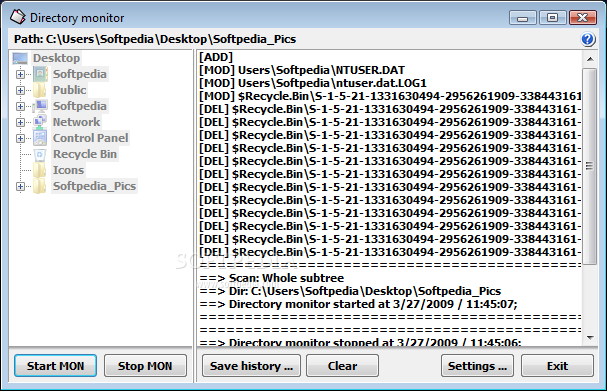The width and height of the screenshot is (607, 391).
Task: Select the Icons folder icon
Action: [x=40, y=170]
